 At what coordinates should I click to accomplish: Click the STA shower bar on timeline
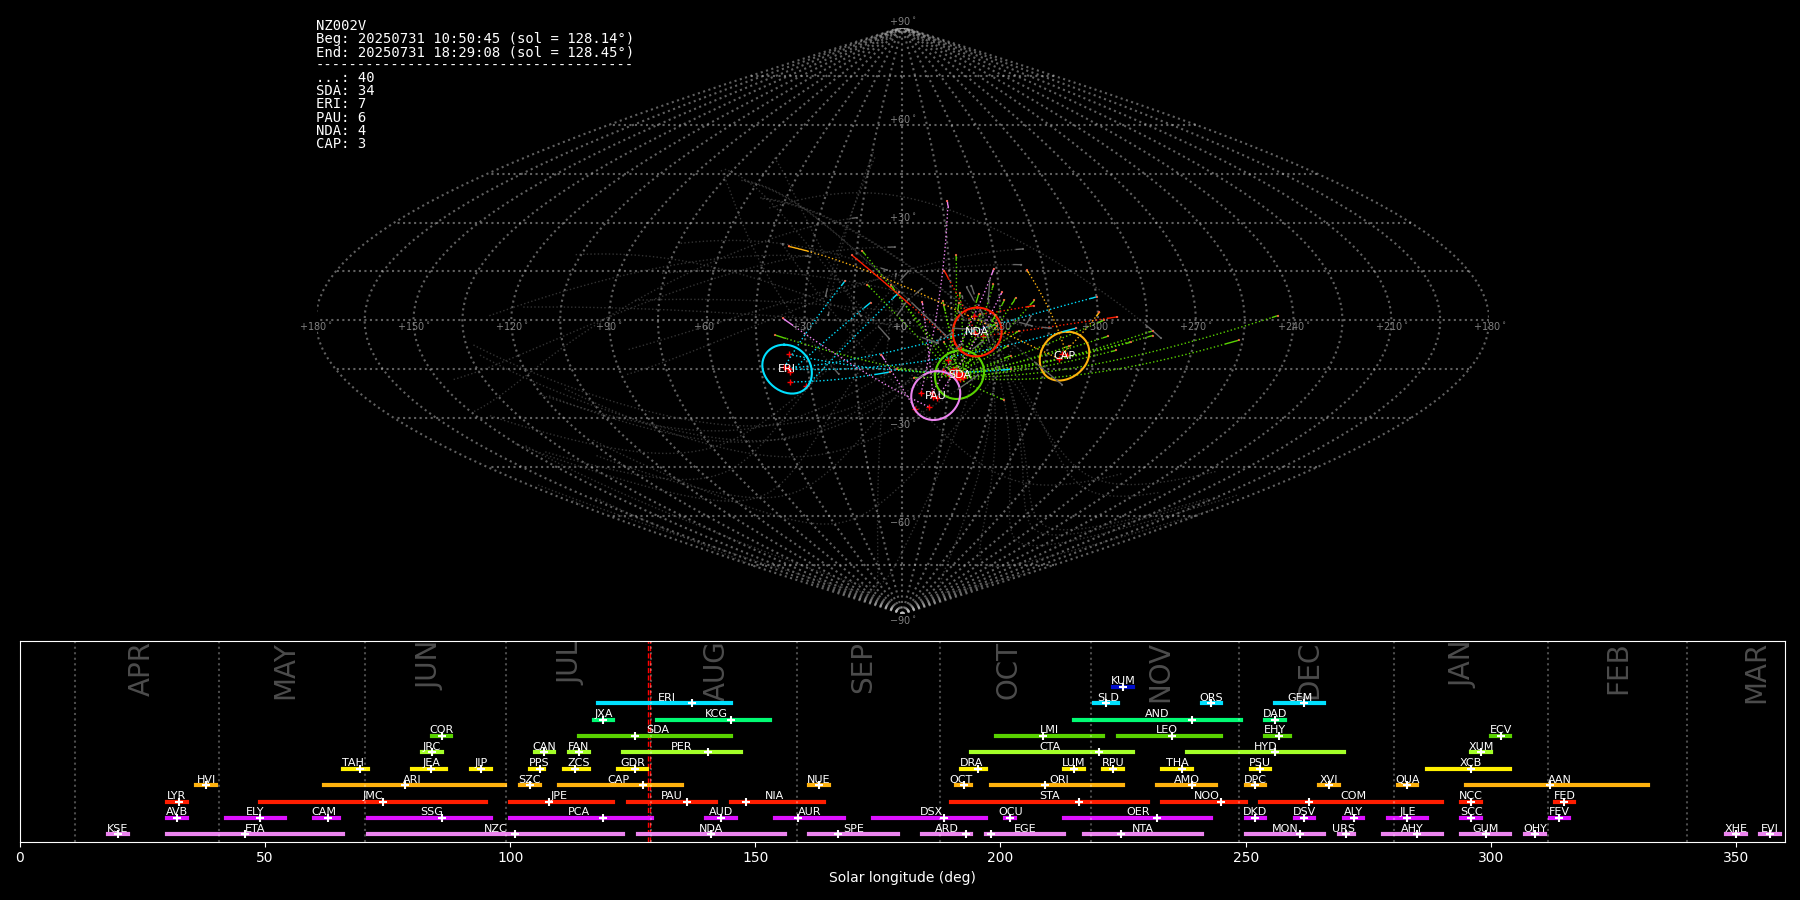click(x=1049, y=801)
